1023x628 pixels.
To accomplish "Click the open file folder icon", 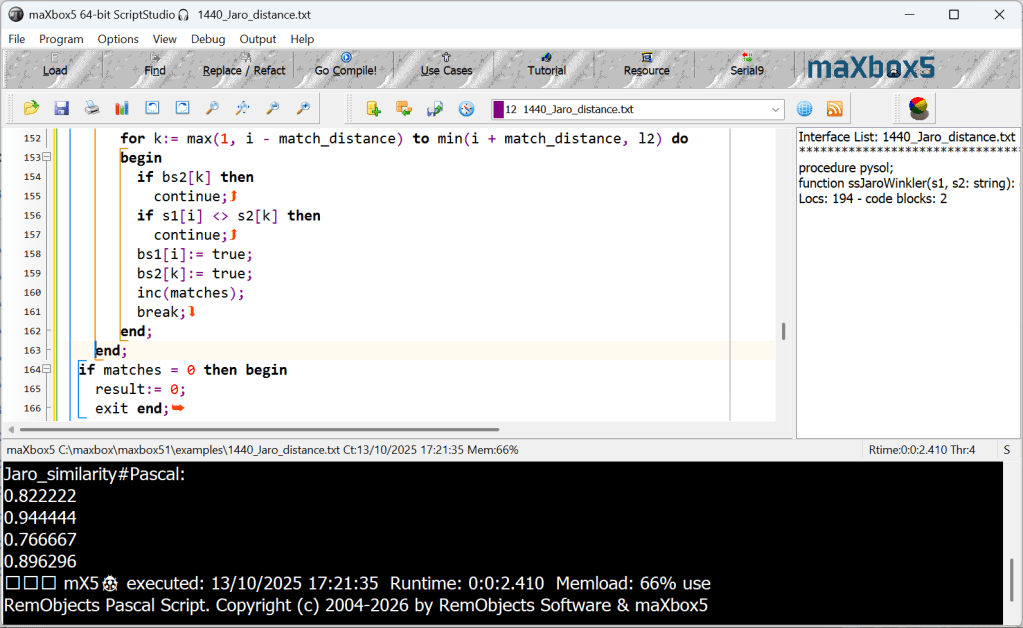I will pyautogui.click(x=31, y=108).
